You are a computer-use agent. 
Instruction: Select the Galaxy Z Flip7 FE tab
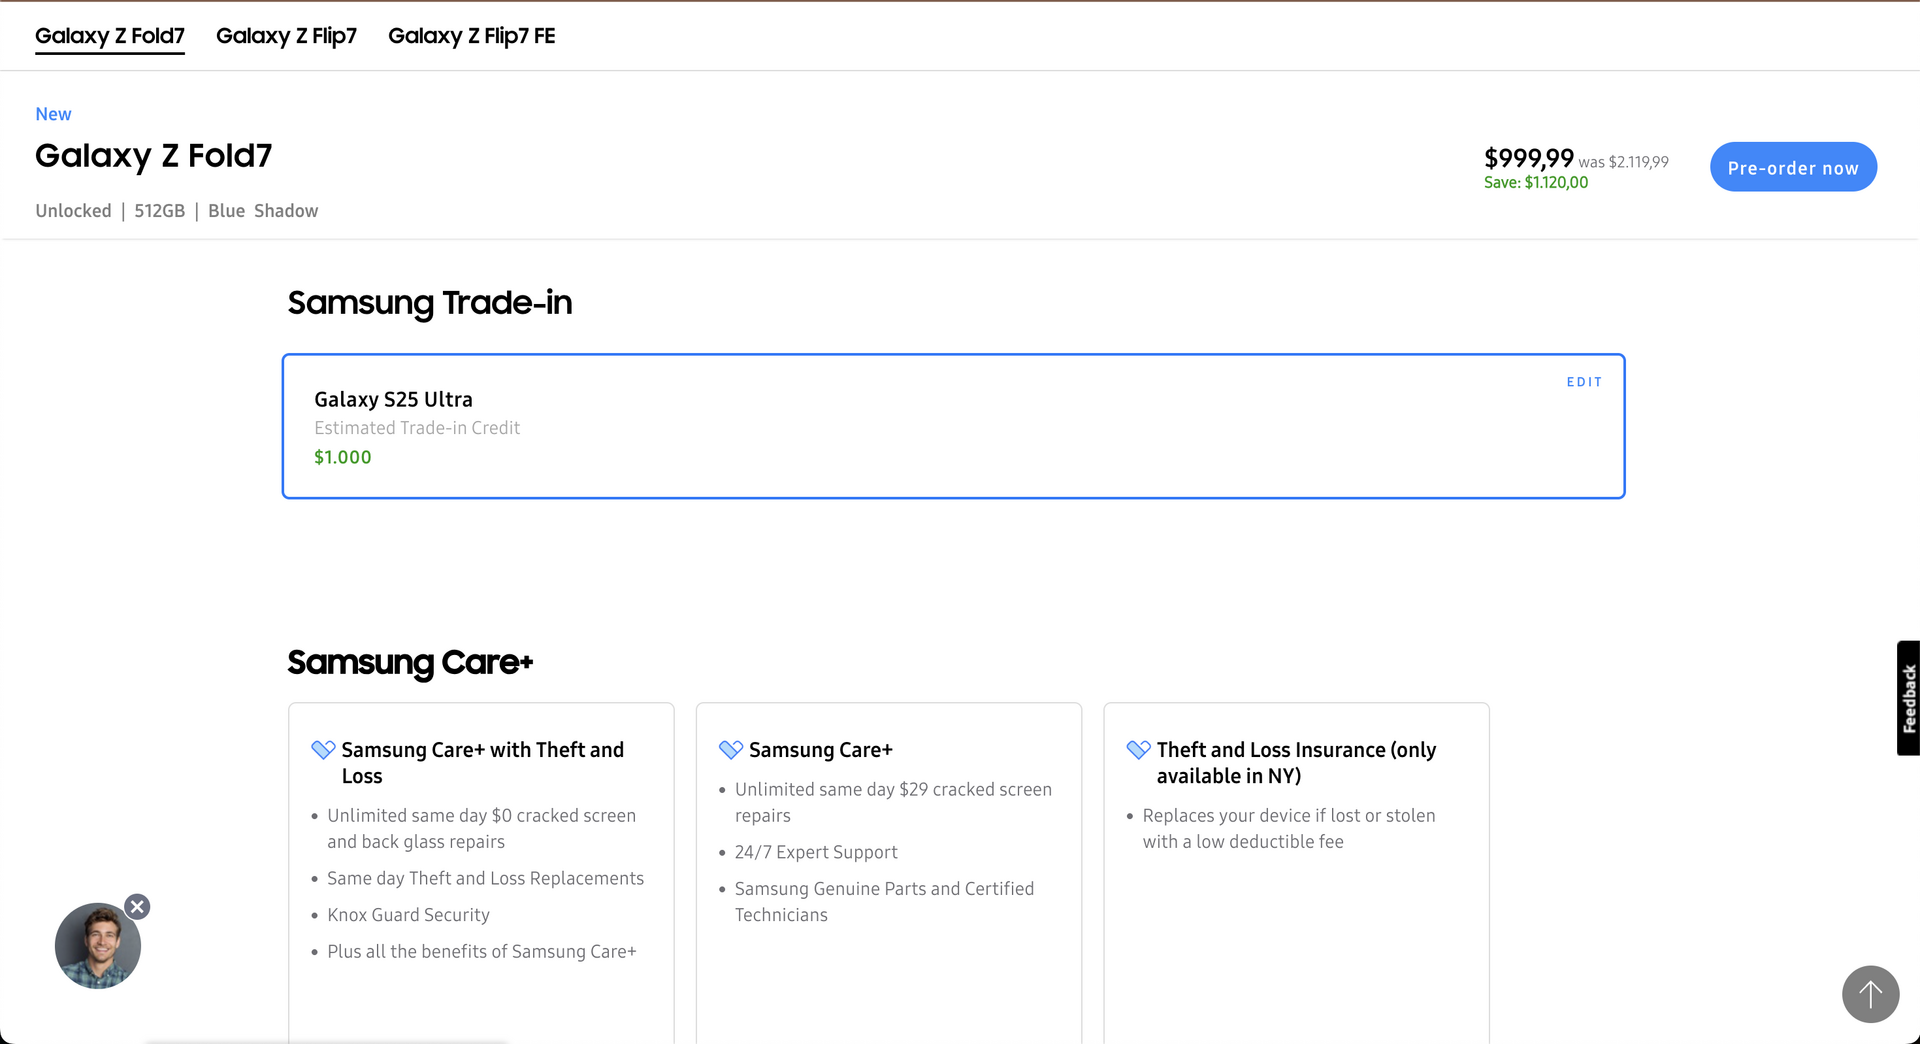[471, 36]
